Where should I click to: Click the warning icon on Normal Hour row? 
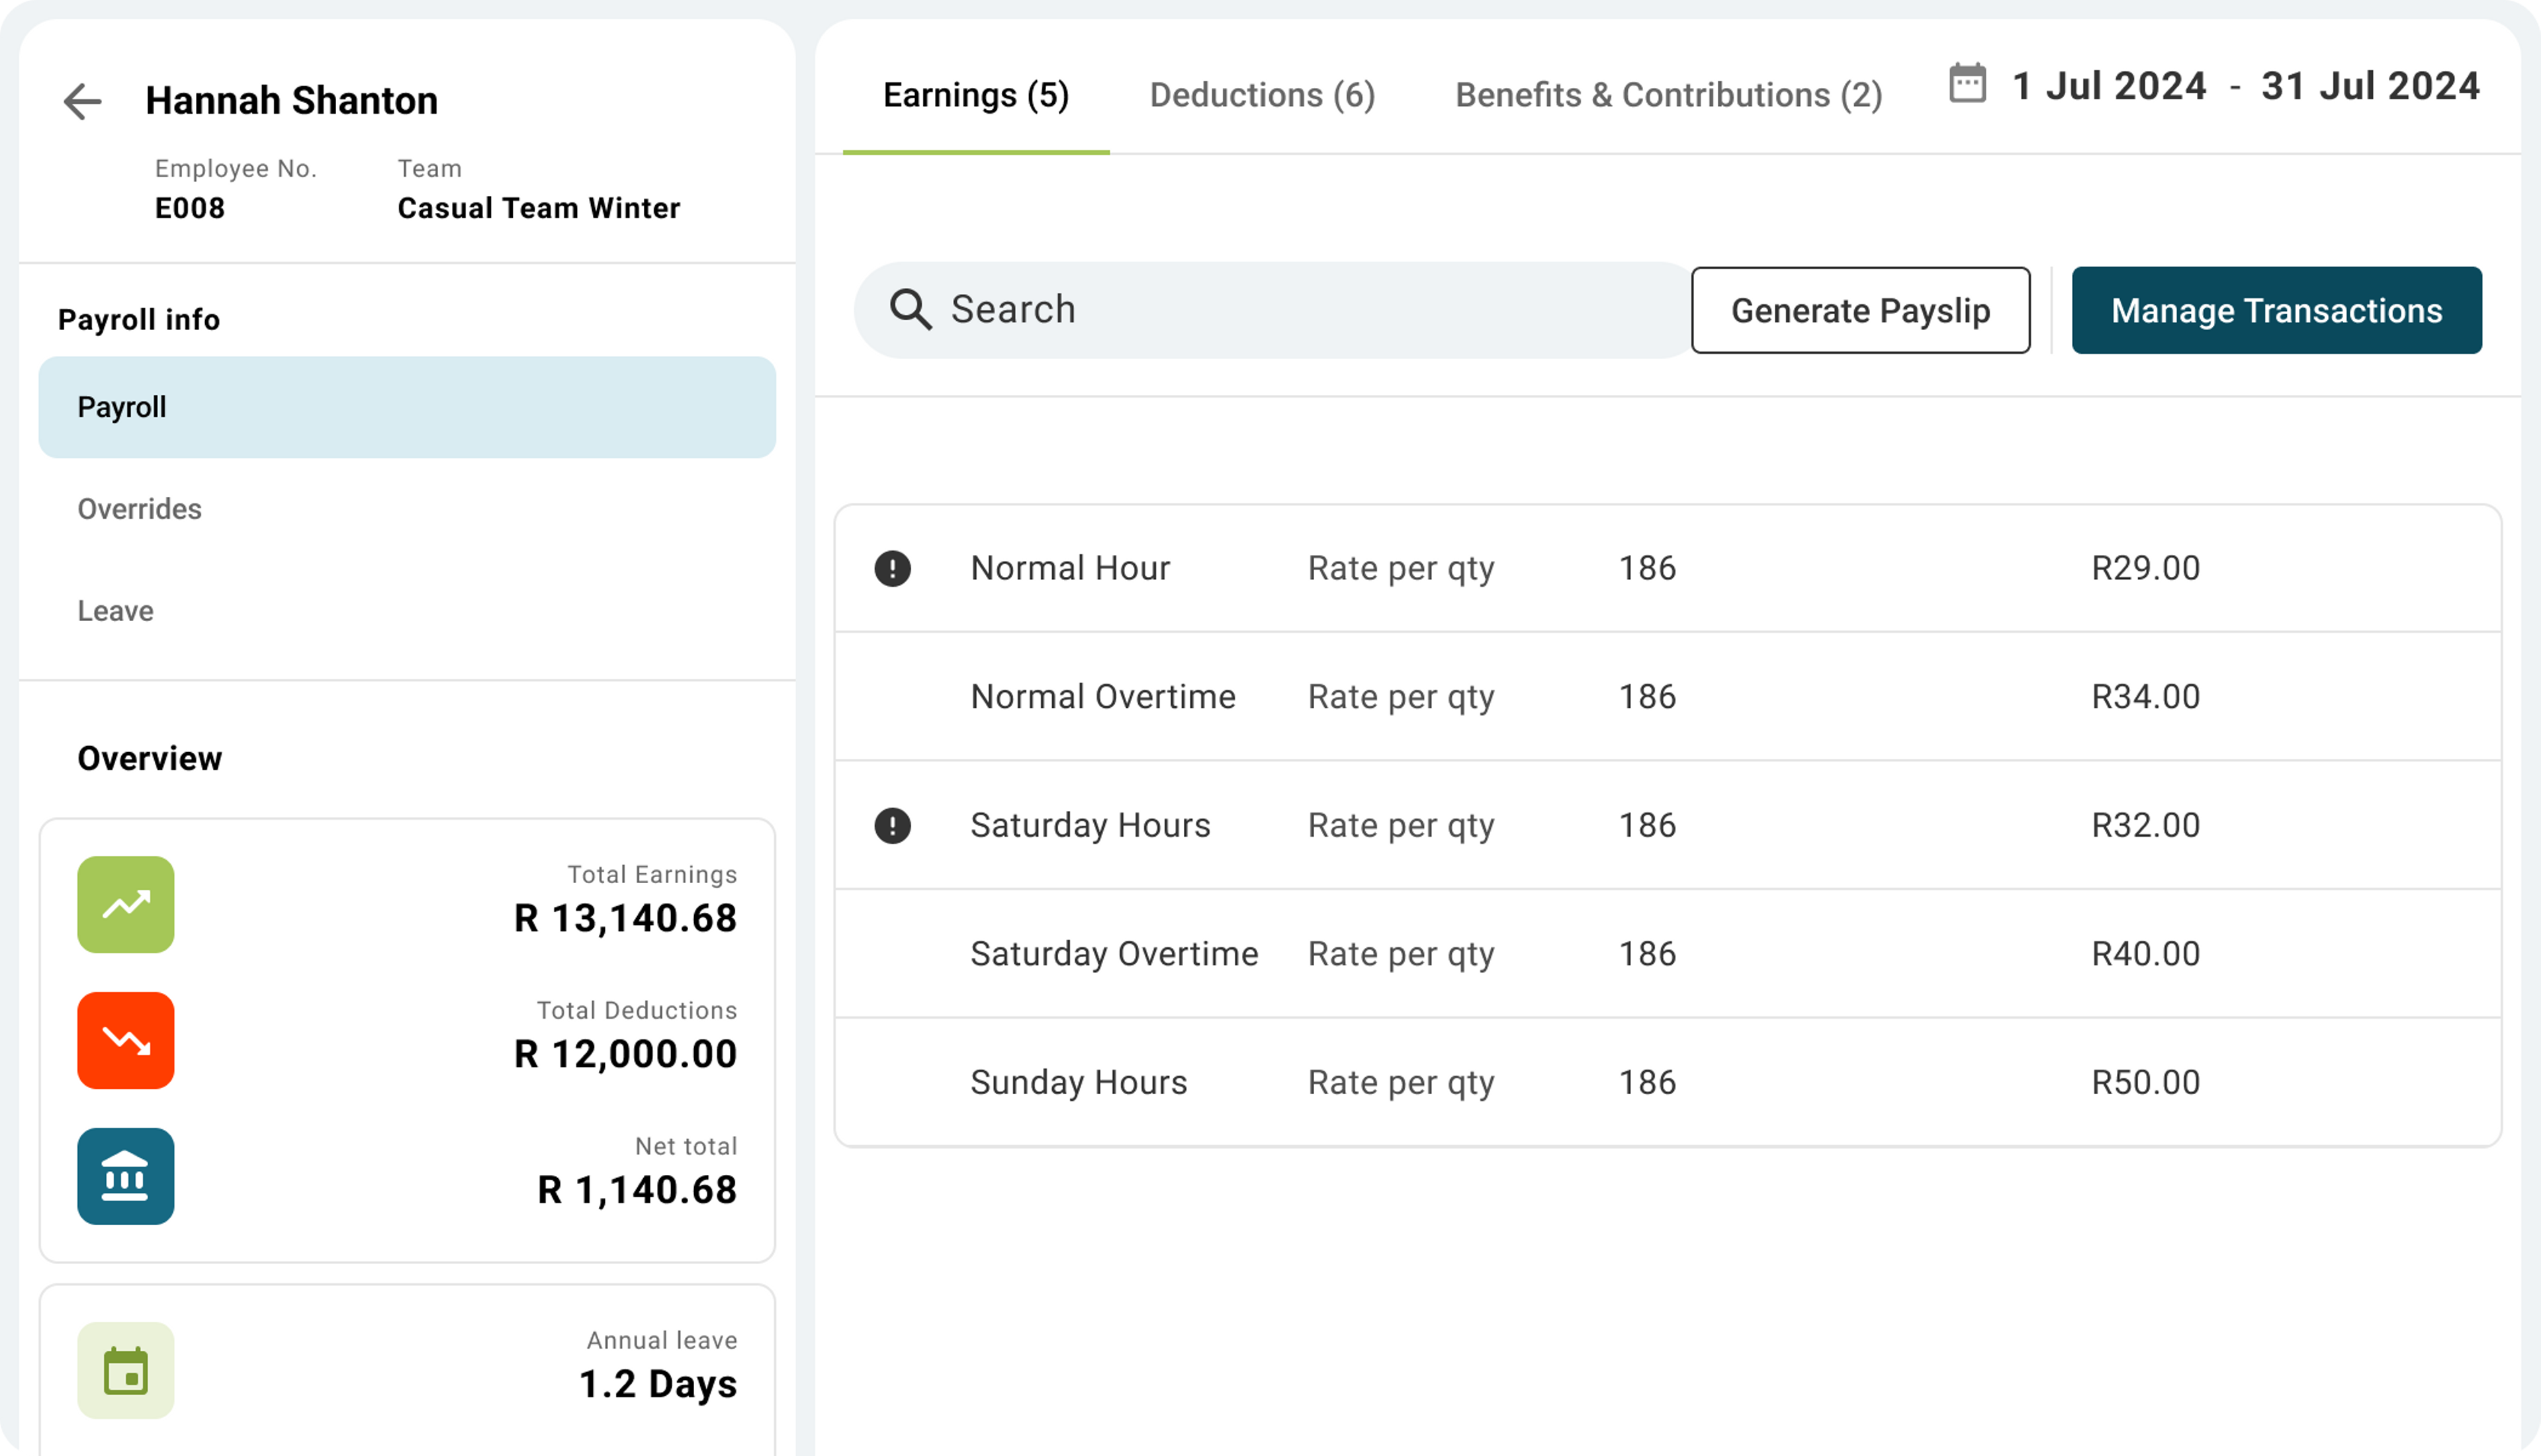click(892, 569)
